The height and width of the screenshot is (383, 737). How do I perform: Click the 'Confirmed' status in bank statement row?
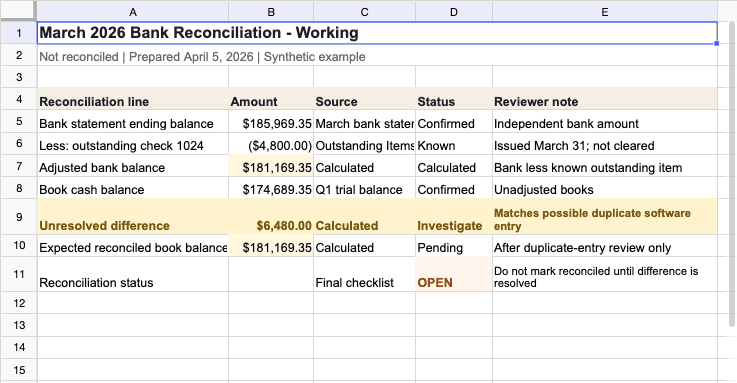(454, 121)
